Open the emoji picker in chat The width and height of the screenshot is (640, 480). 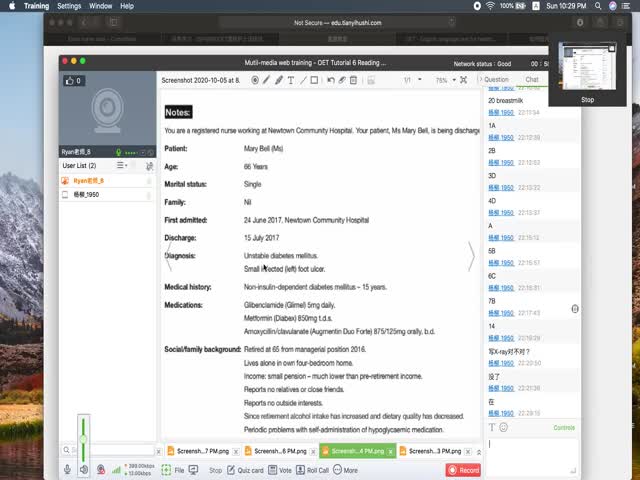[x=503, y=428]
